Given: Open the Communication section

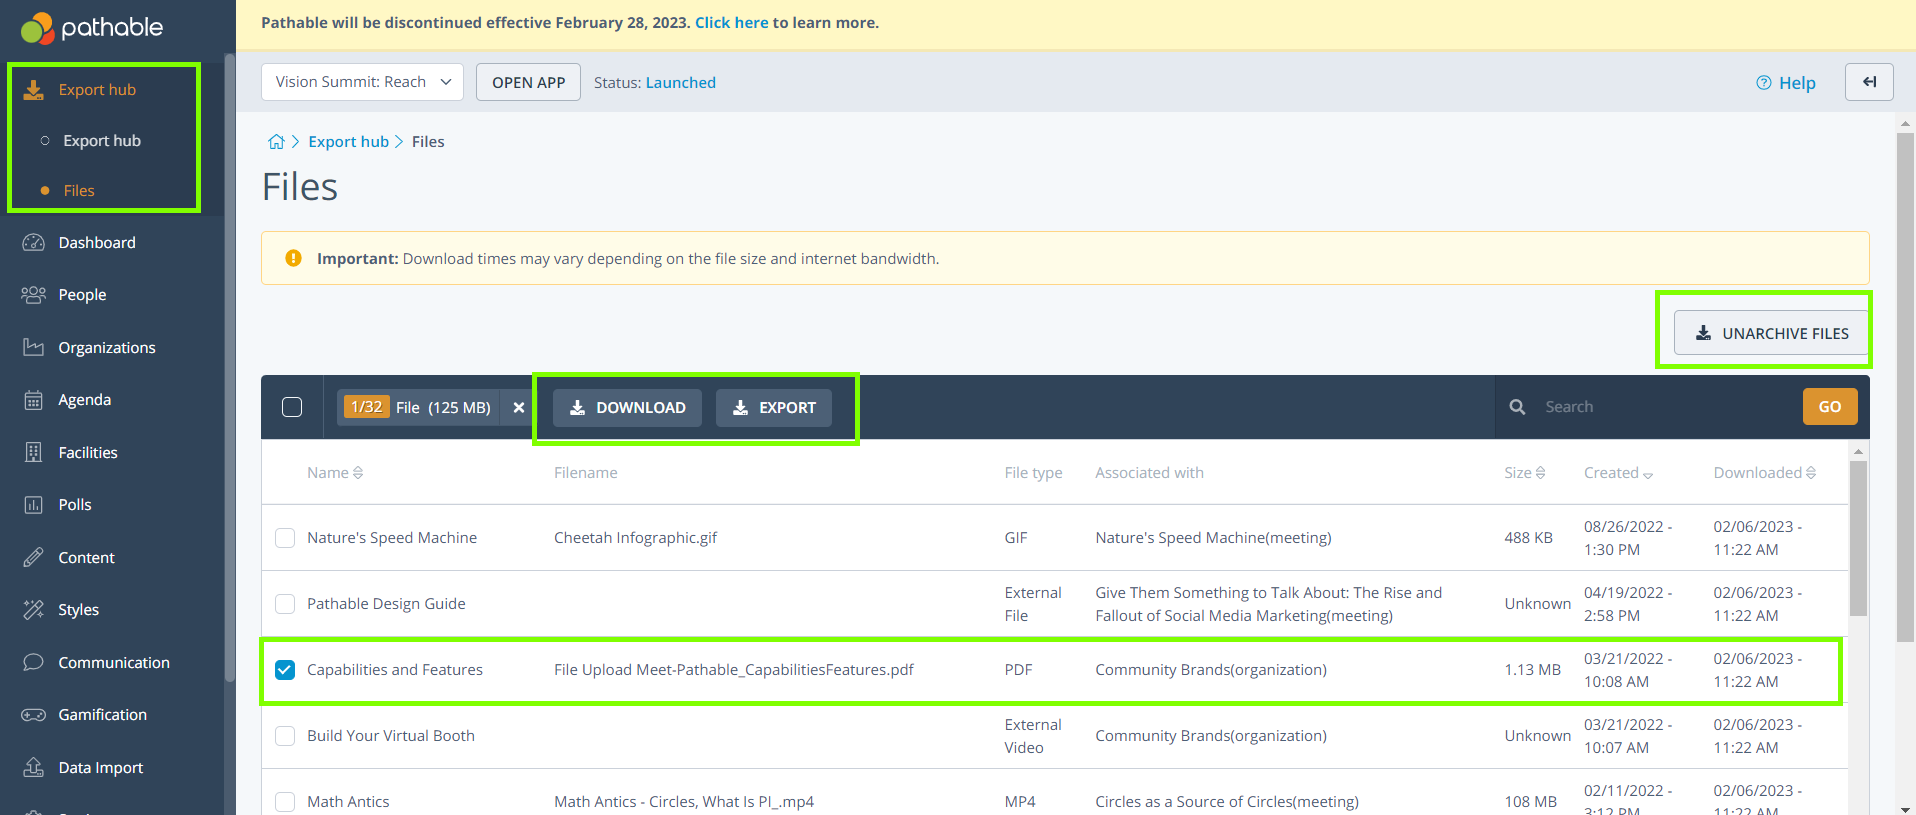Looking at the screenshot, I should tap(114, 663).
